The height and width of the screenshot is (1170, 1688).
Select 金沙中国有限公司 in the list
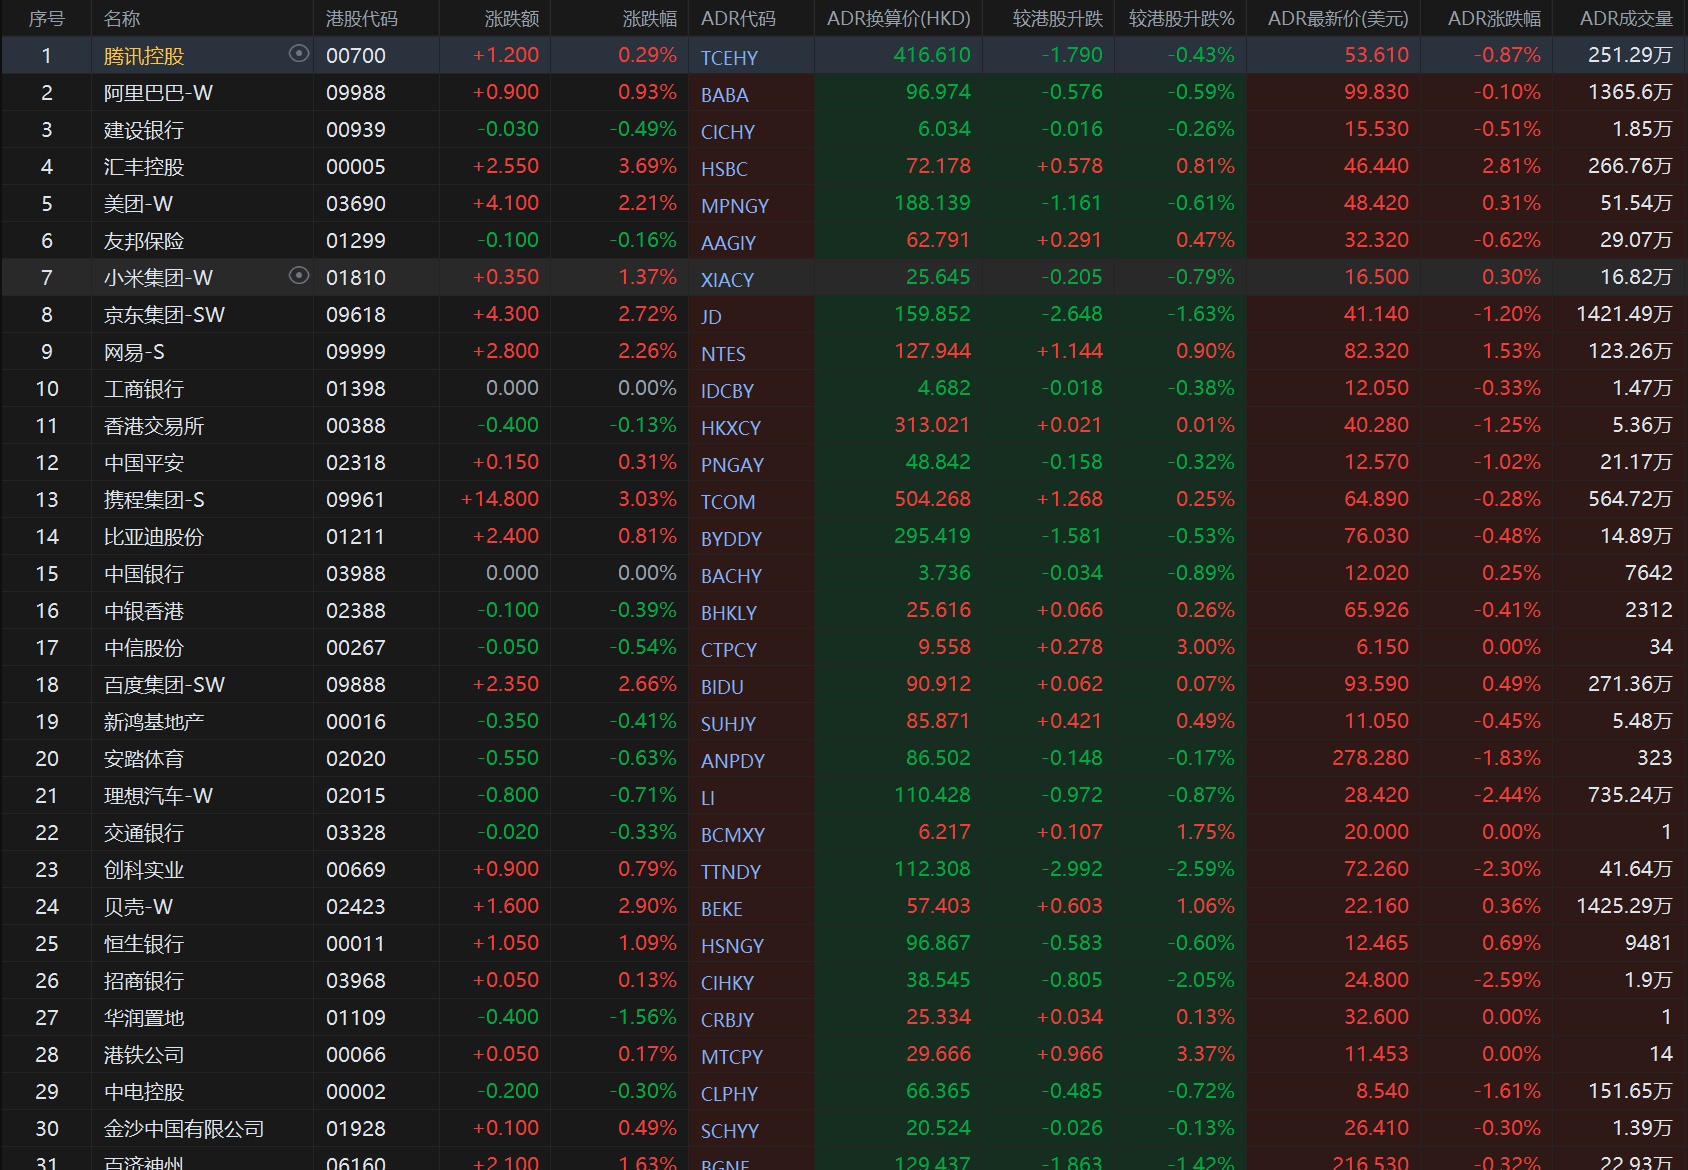[184, 1129]
